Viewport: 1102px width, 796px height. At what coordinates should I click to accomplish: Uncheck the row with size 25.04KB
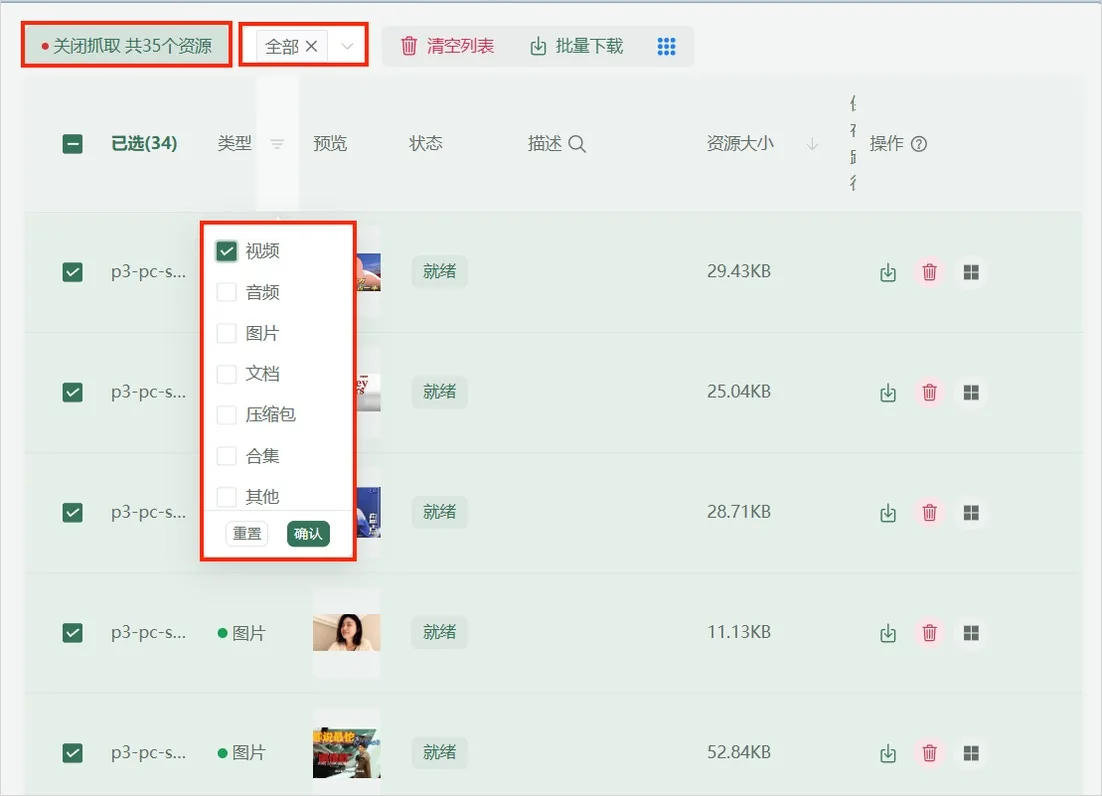click(x=72, y=392)
